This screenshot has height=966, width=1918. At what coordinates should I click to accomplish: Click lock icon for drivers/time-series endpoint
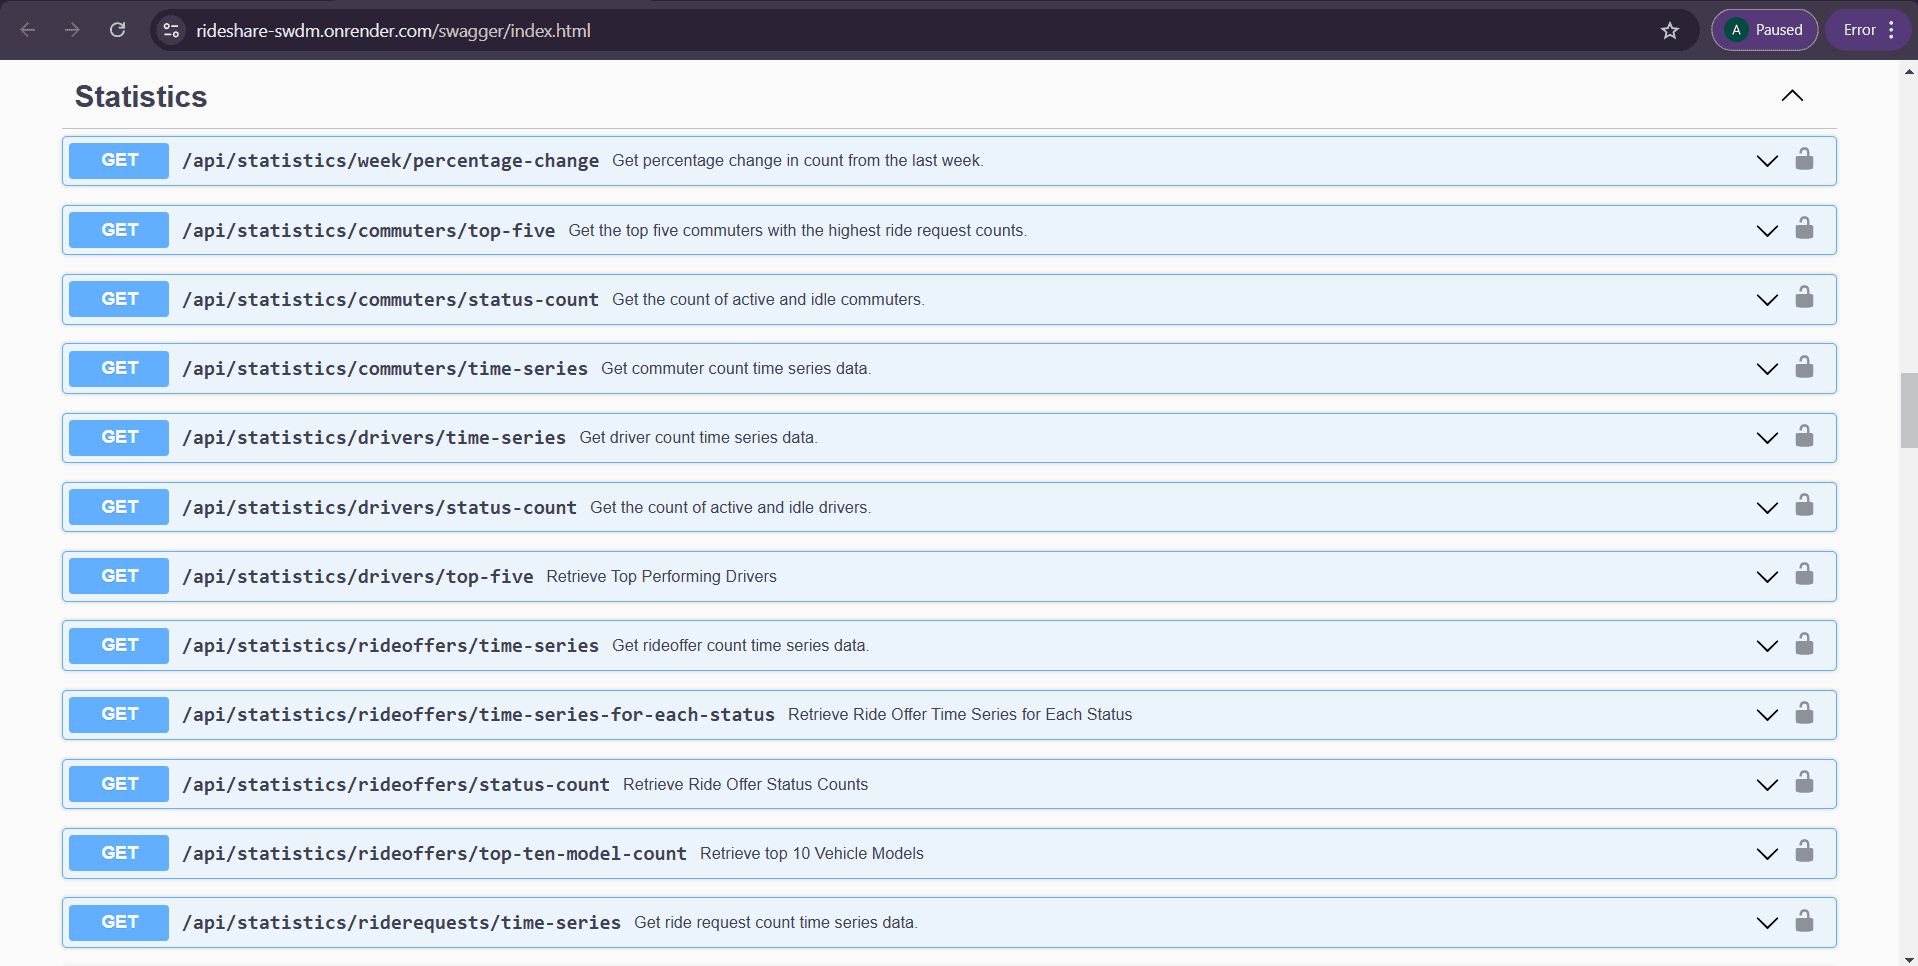point(1804,436)
